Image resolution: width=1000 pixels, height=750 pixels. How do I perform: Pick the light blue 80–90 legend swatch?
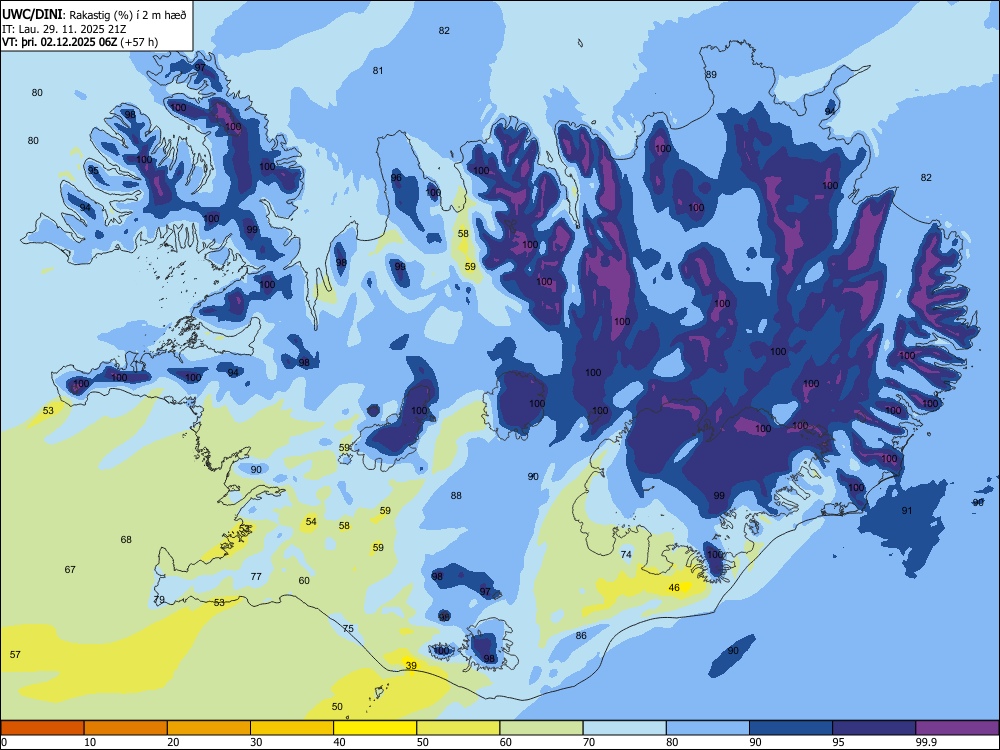708,728
